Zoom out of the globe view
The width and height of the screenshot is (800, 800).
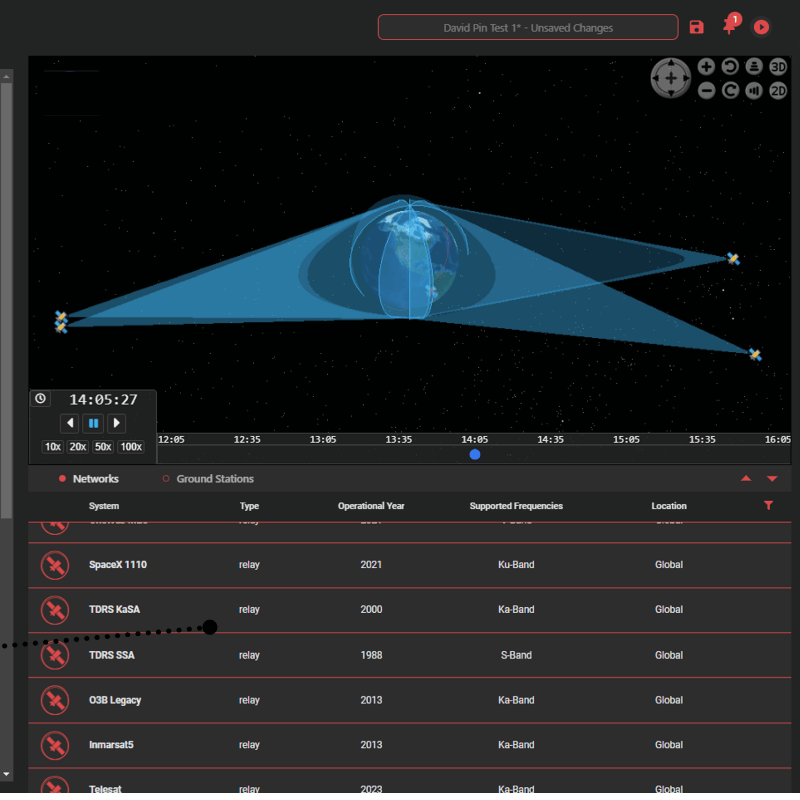706,90
